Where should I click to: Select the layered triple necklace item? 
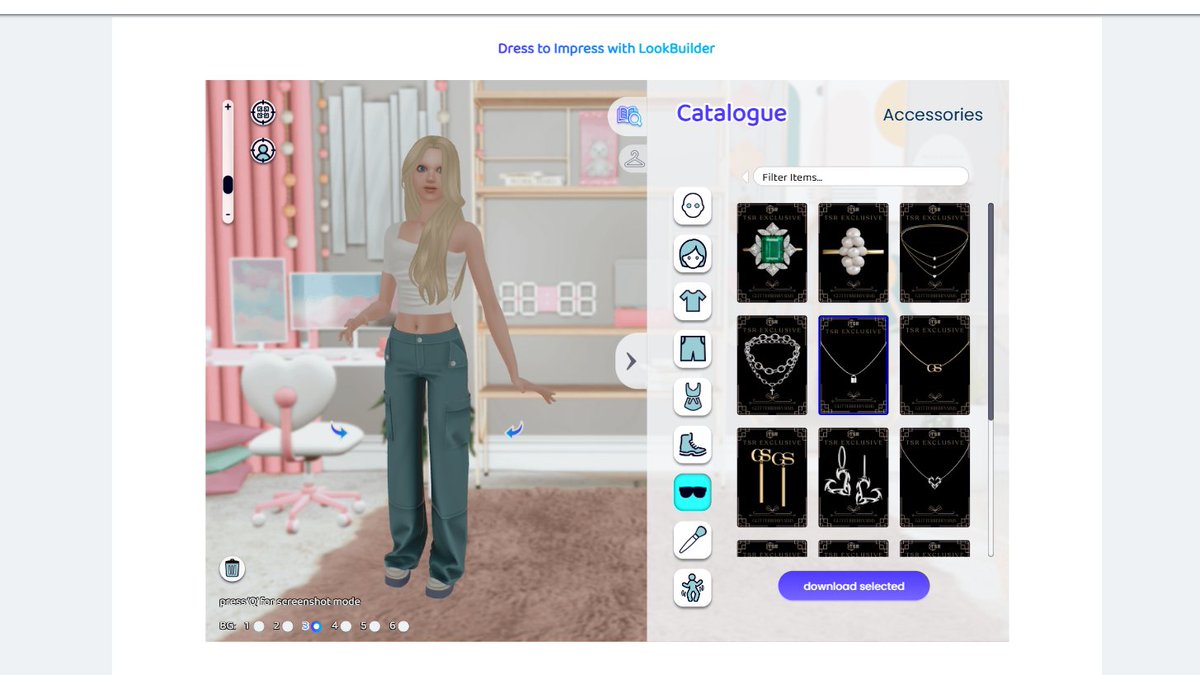coord(935,253)
